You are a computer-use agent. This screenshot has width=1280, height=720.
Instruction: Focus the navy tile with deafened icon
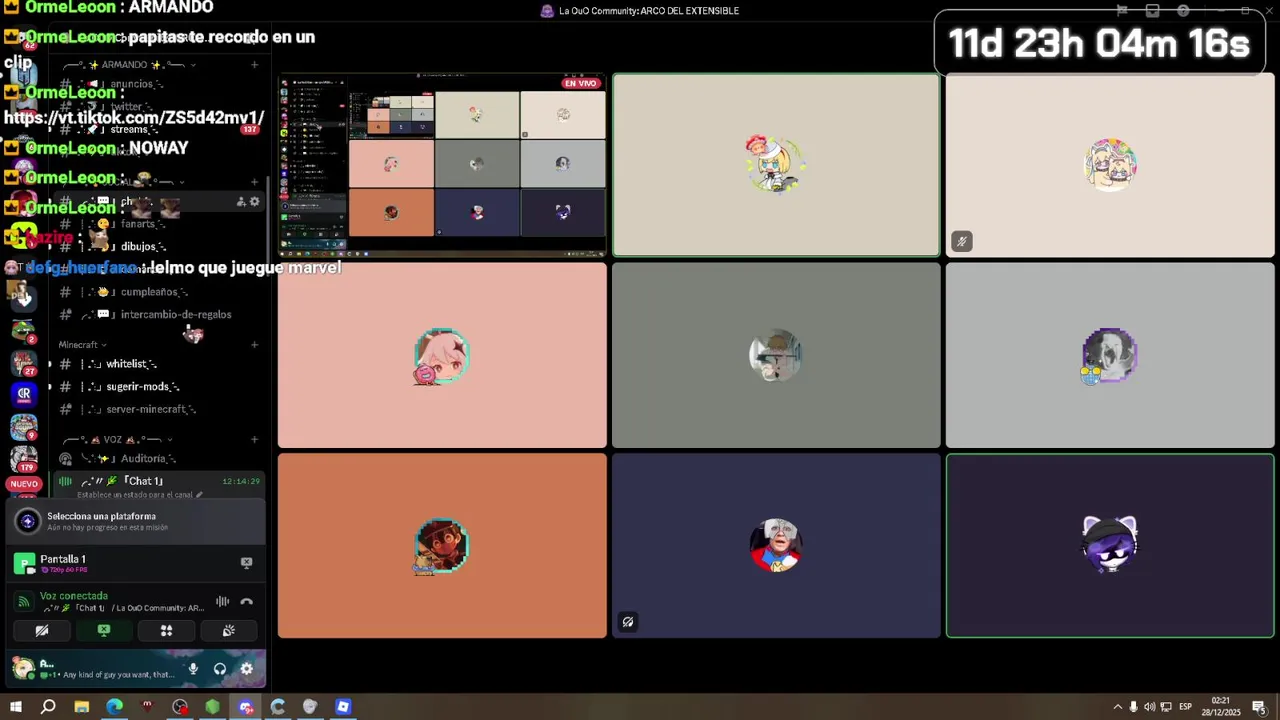point(776,546)
